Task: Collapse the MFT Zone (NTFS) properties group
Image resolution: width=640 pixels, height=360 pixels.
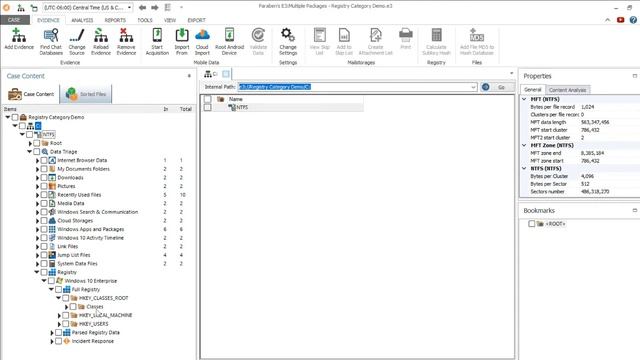Action: coord(524,145)
